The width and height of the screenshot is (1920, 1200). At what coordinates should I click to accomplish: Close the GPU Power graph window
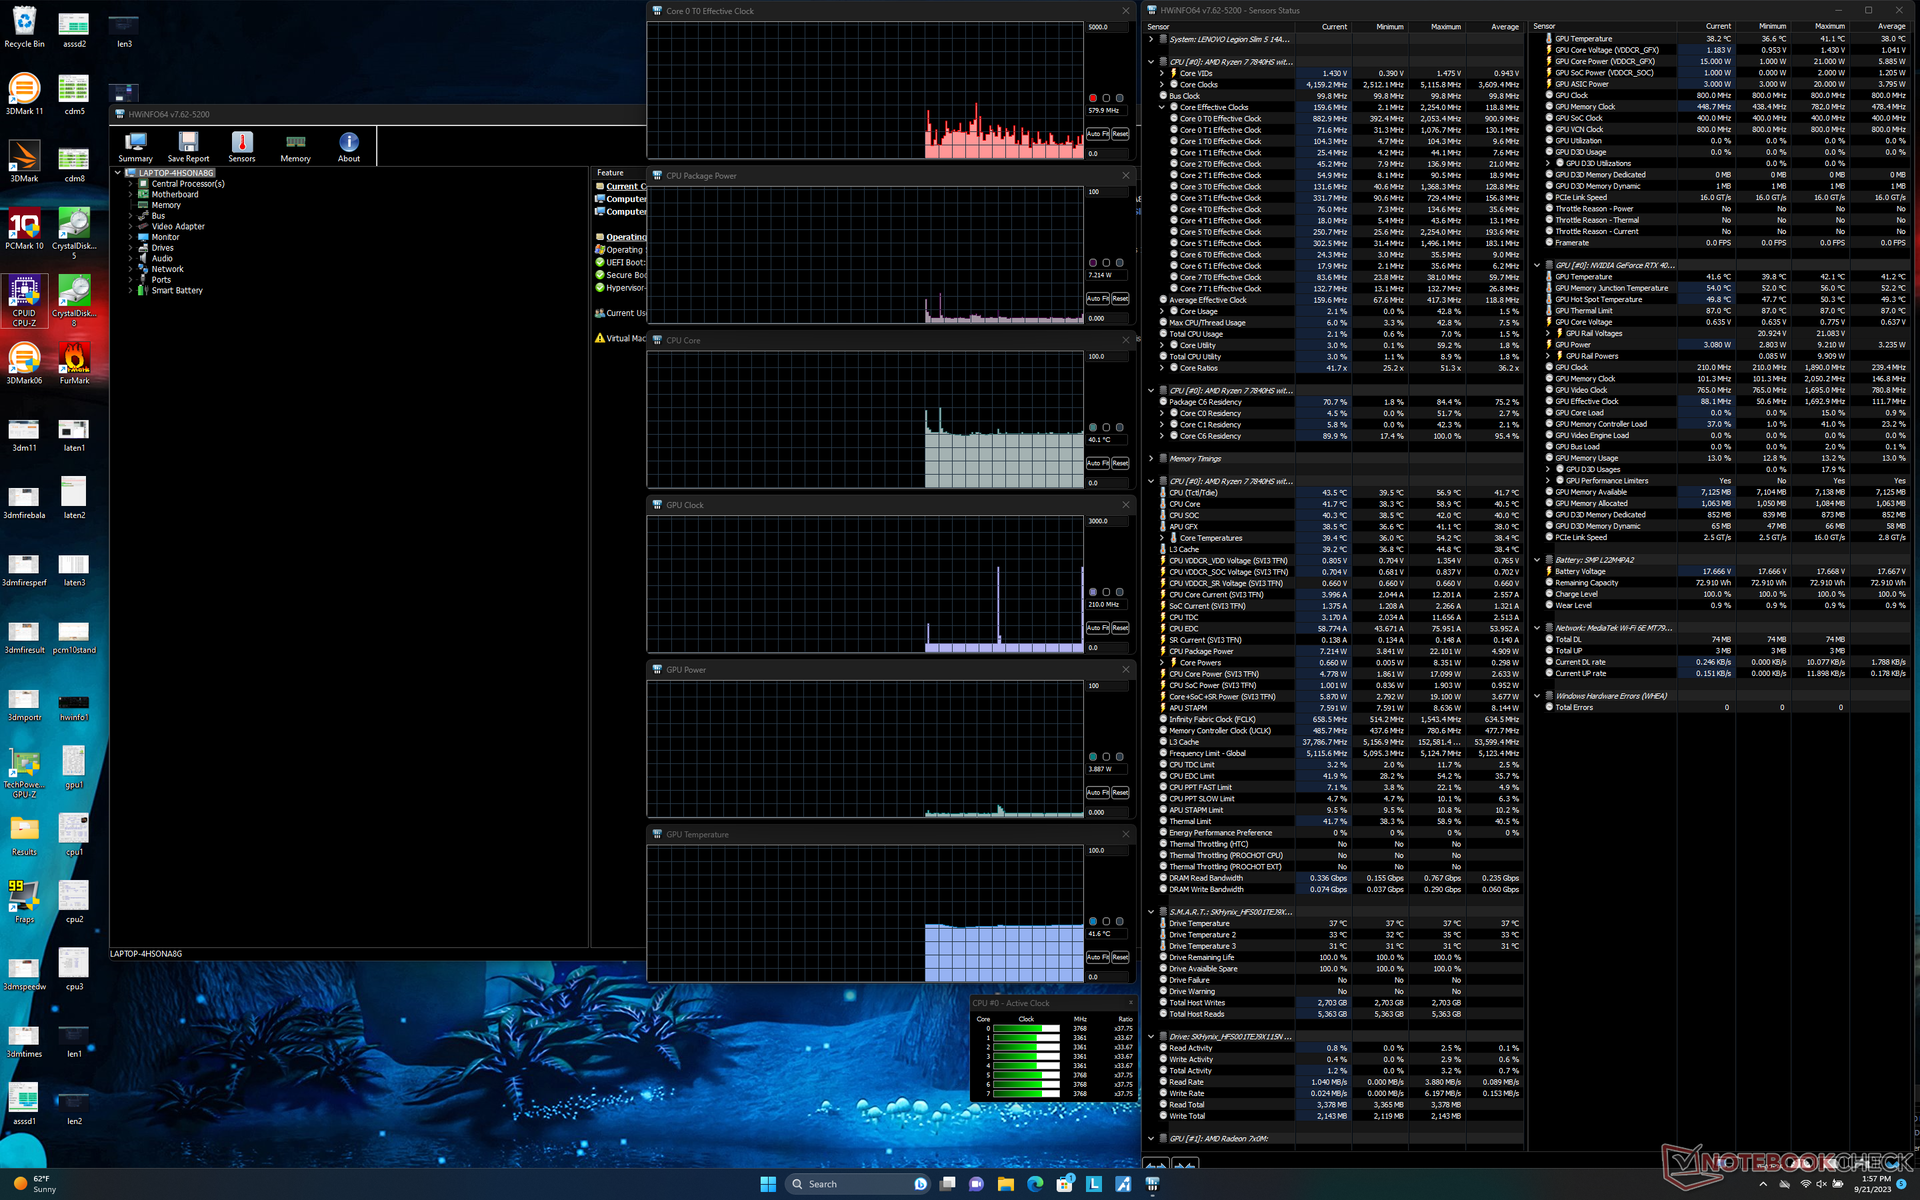tap(1126, 670)
